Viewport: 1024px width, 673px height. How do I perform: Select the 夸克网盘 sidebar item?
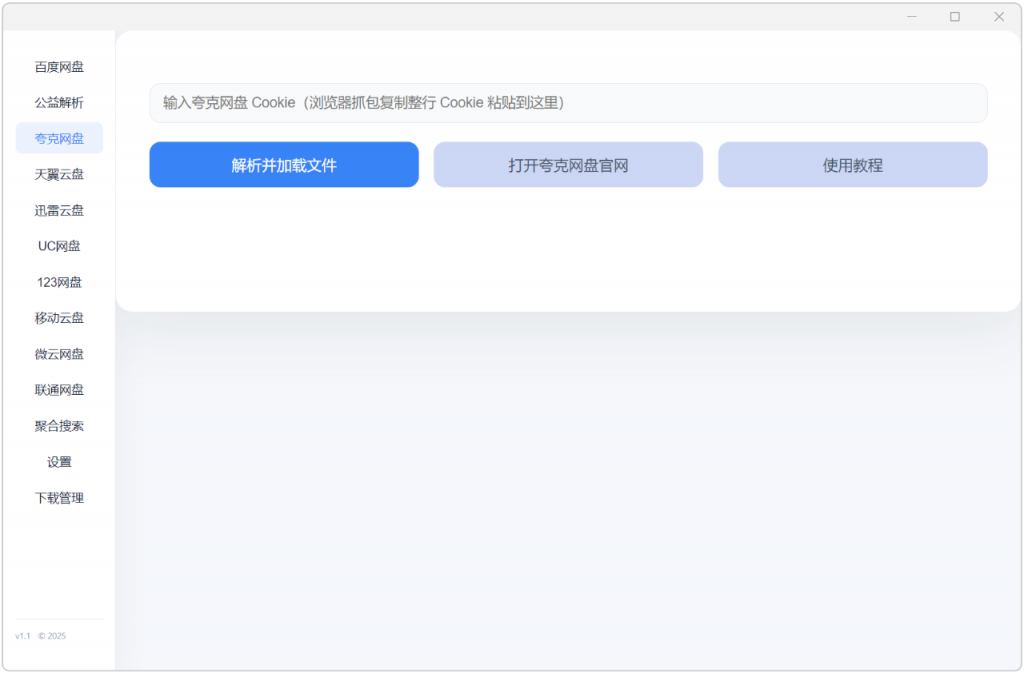pos(59,138)
